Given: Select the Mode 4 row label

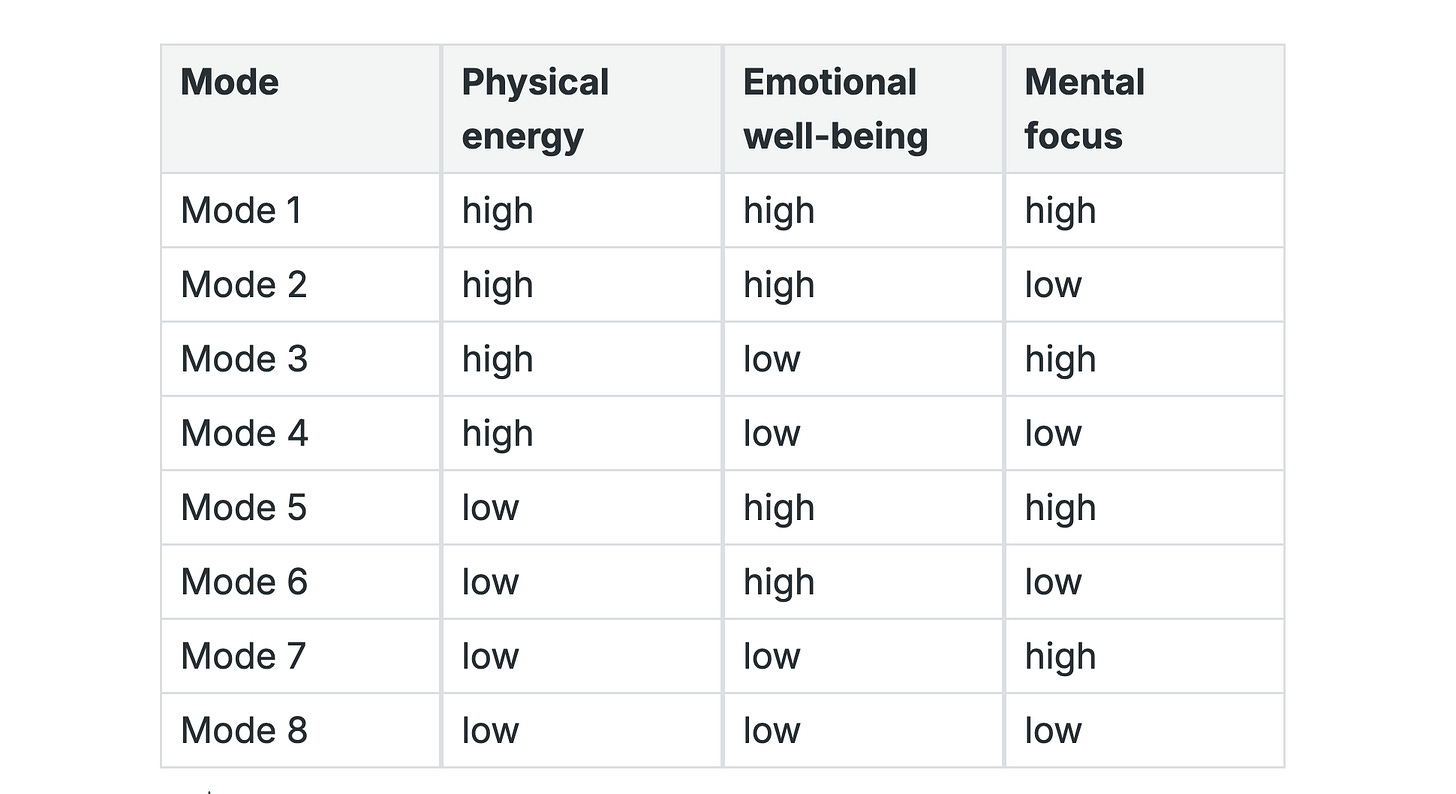Looking at the screenshot, I should (244, 433).
